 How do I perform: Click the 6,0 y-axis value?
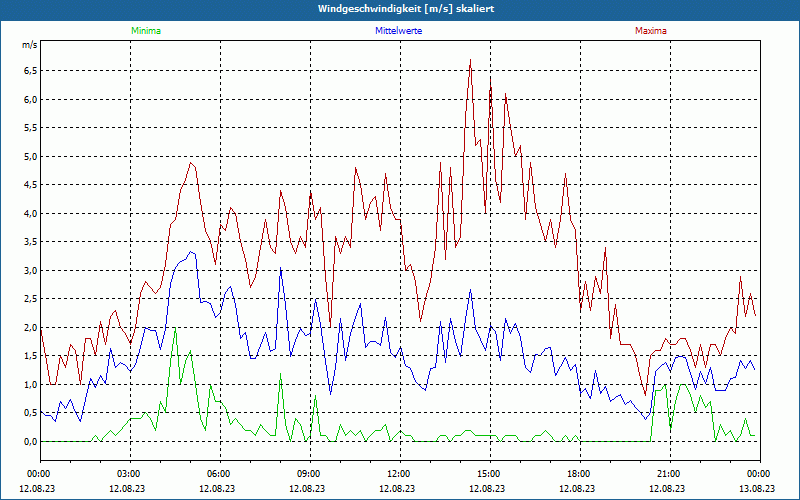pos(30,99)
